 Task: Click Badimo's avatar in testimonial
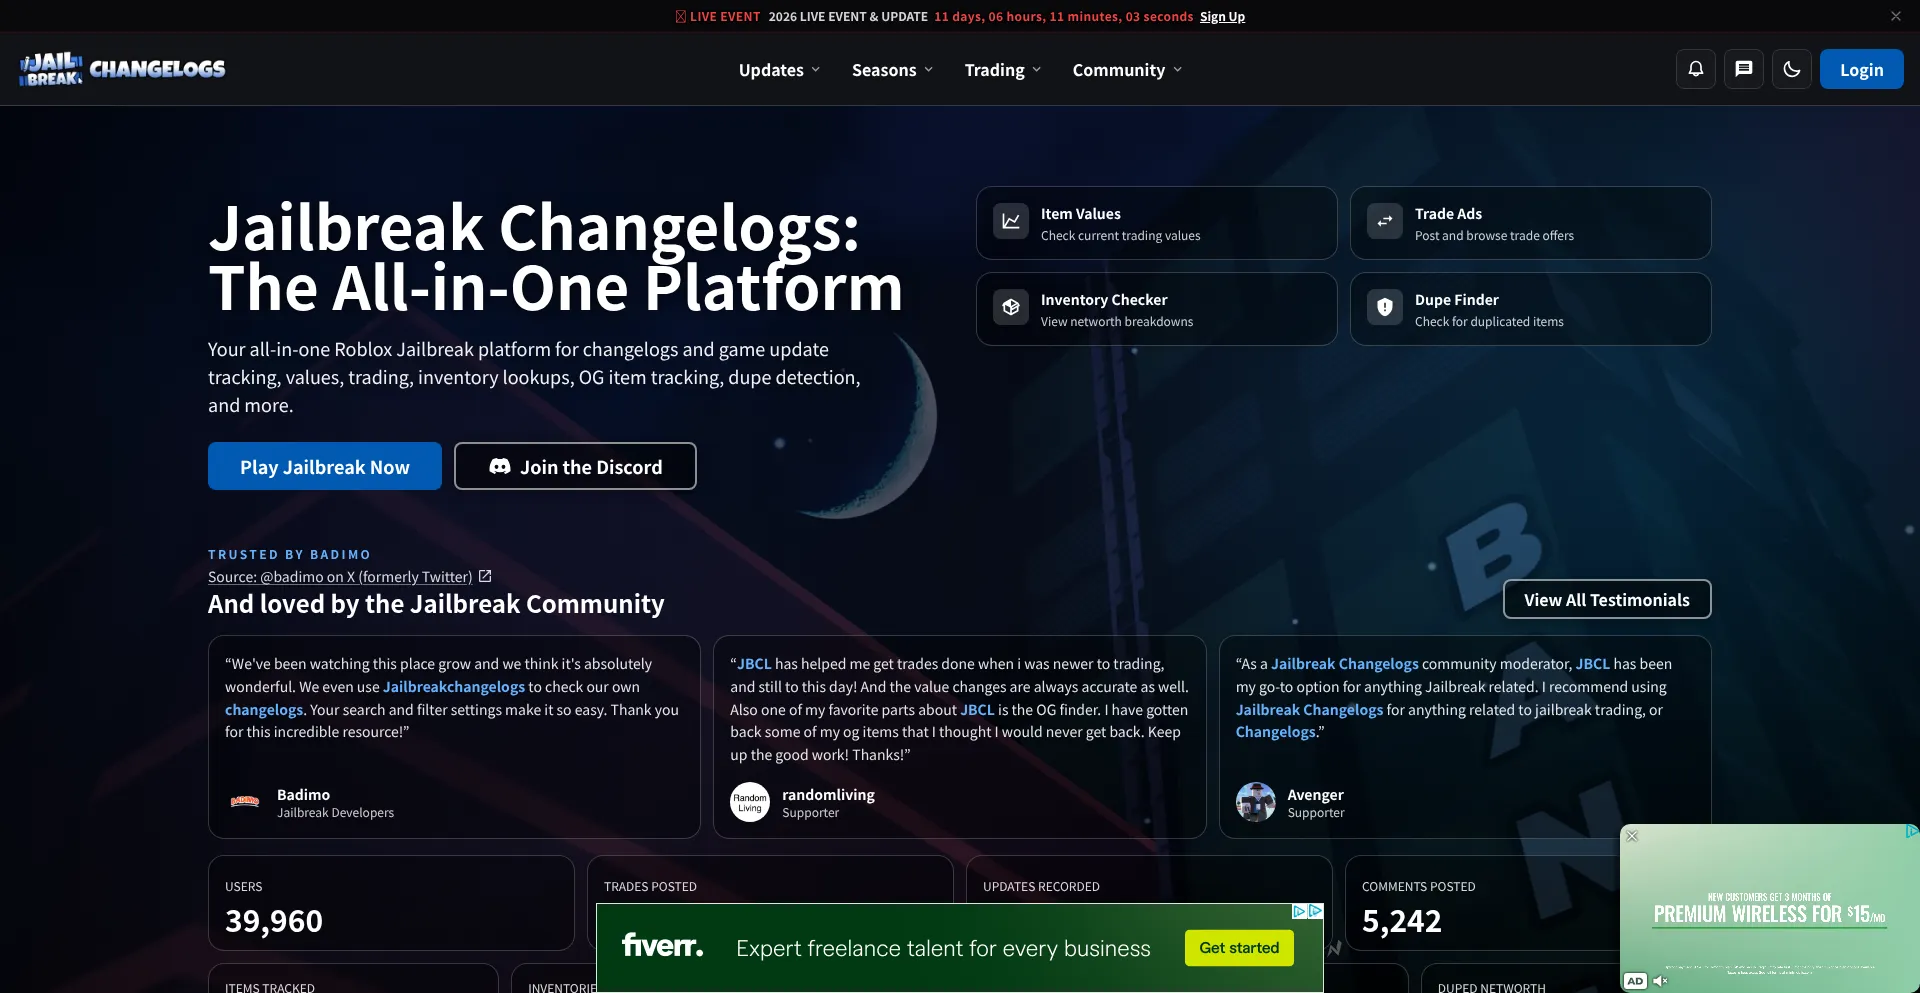tap(245, 802)
